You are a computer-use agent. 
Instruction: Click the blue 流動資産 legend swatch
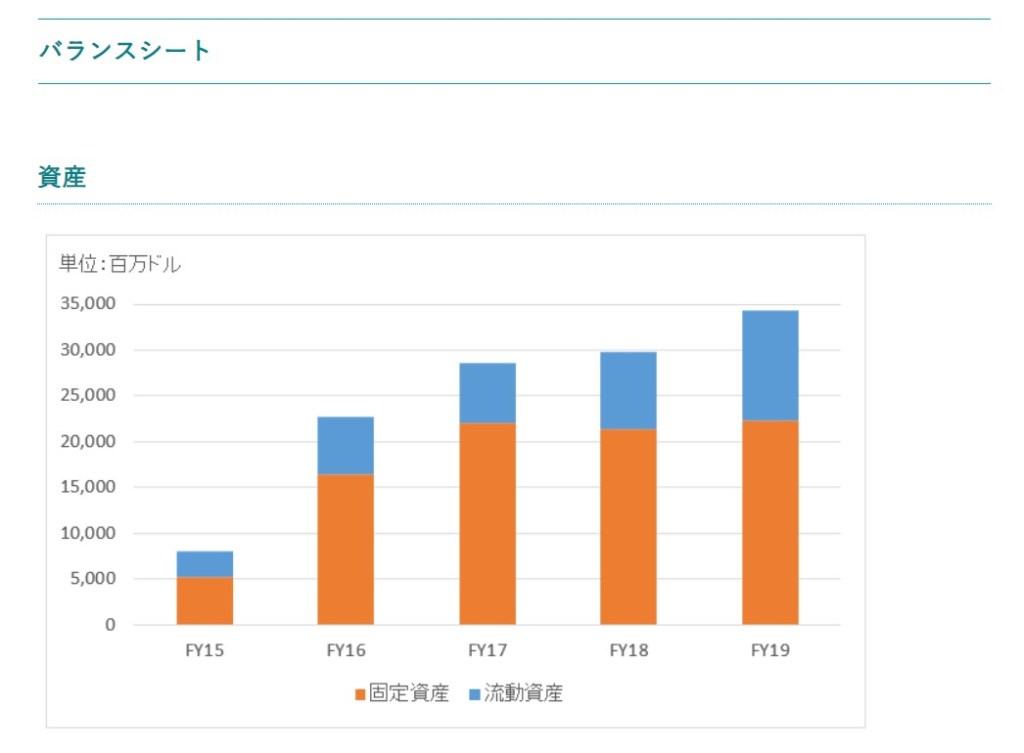coord(475,694)
